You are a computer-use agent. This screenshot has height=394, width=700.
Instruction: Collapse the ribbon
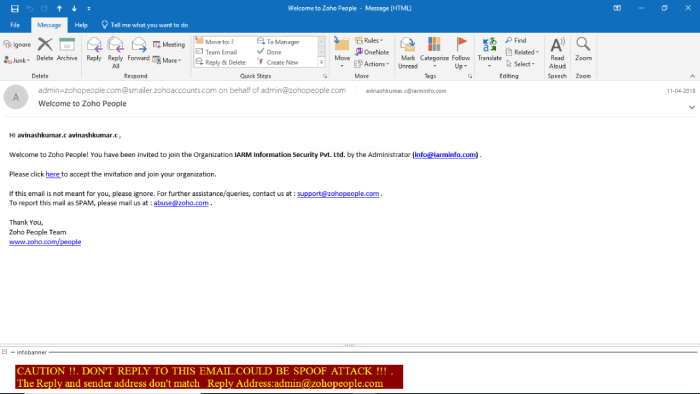pos(692,76)
